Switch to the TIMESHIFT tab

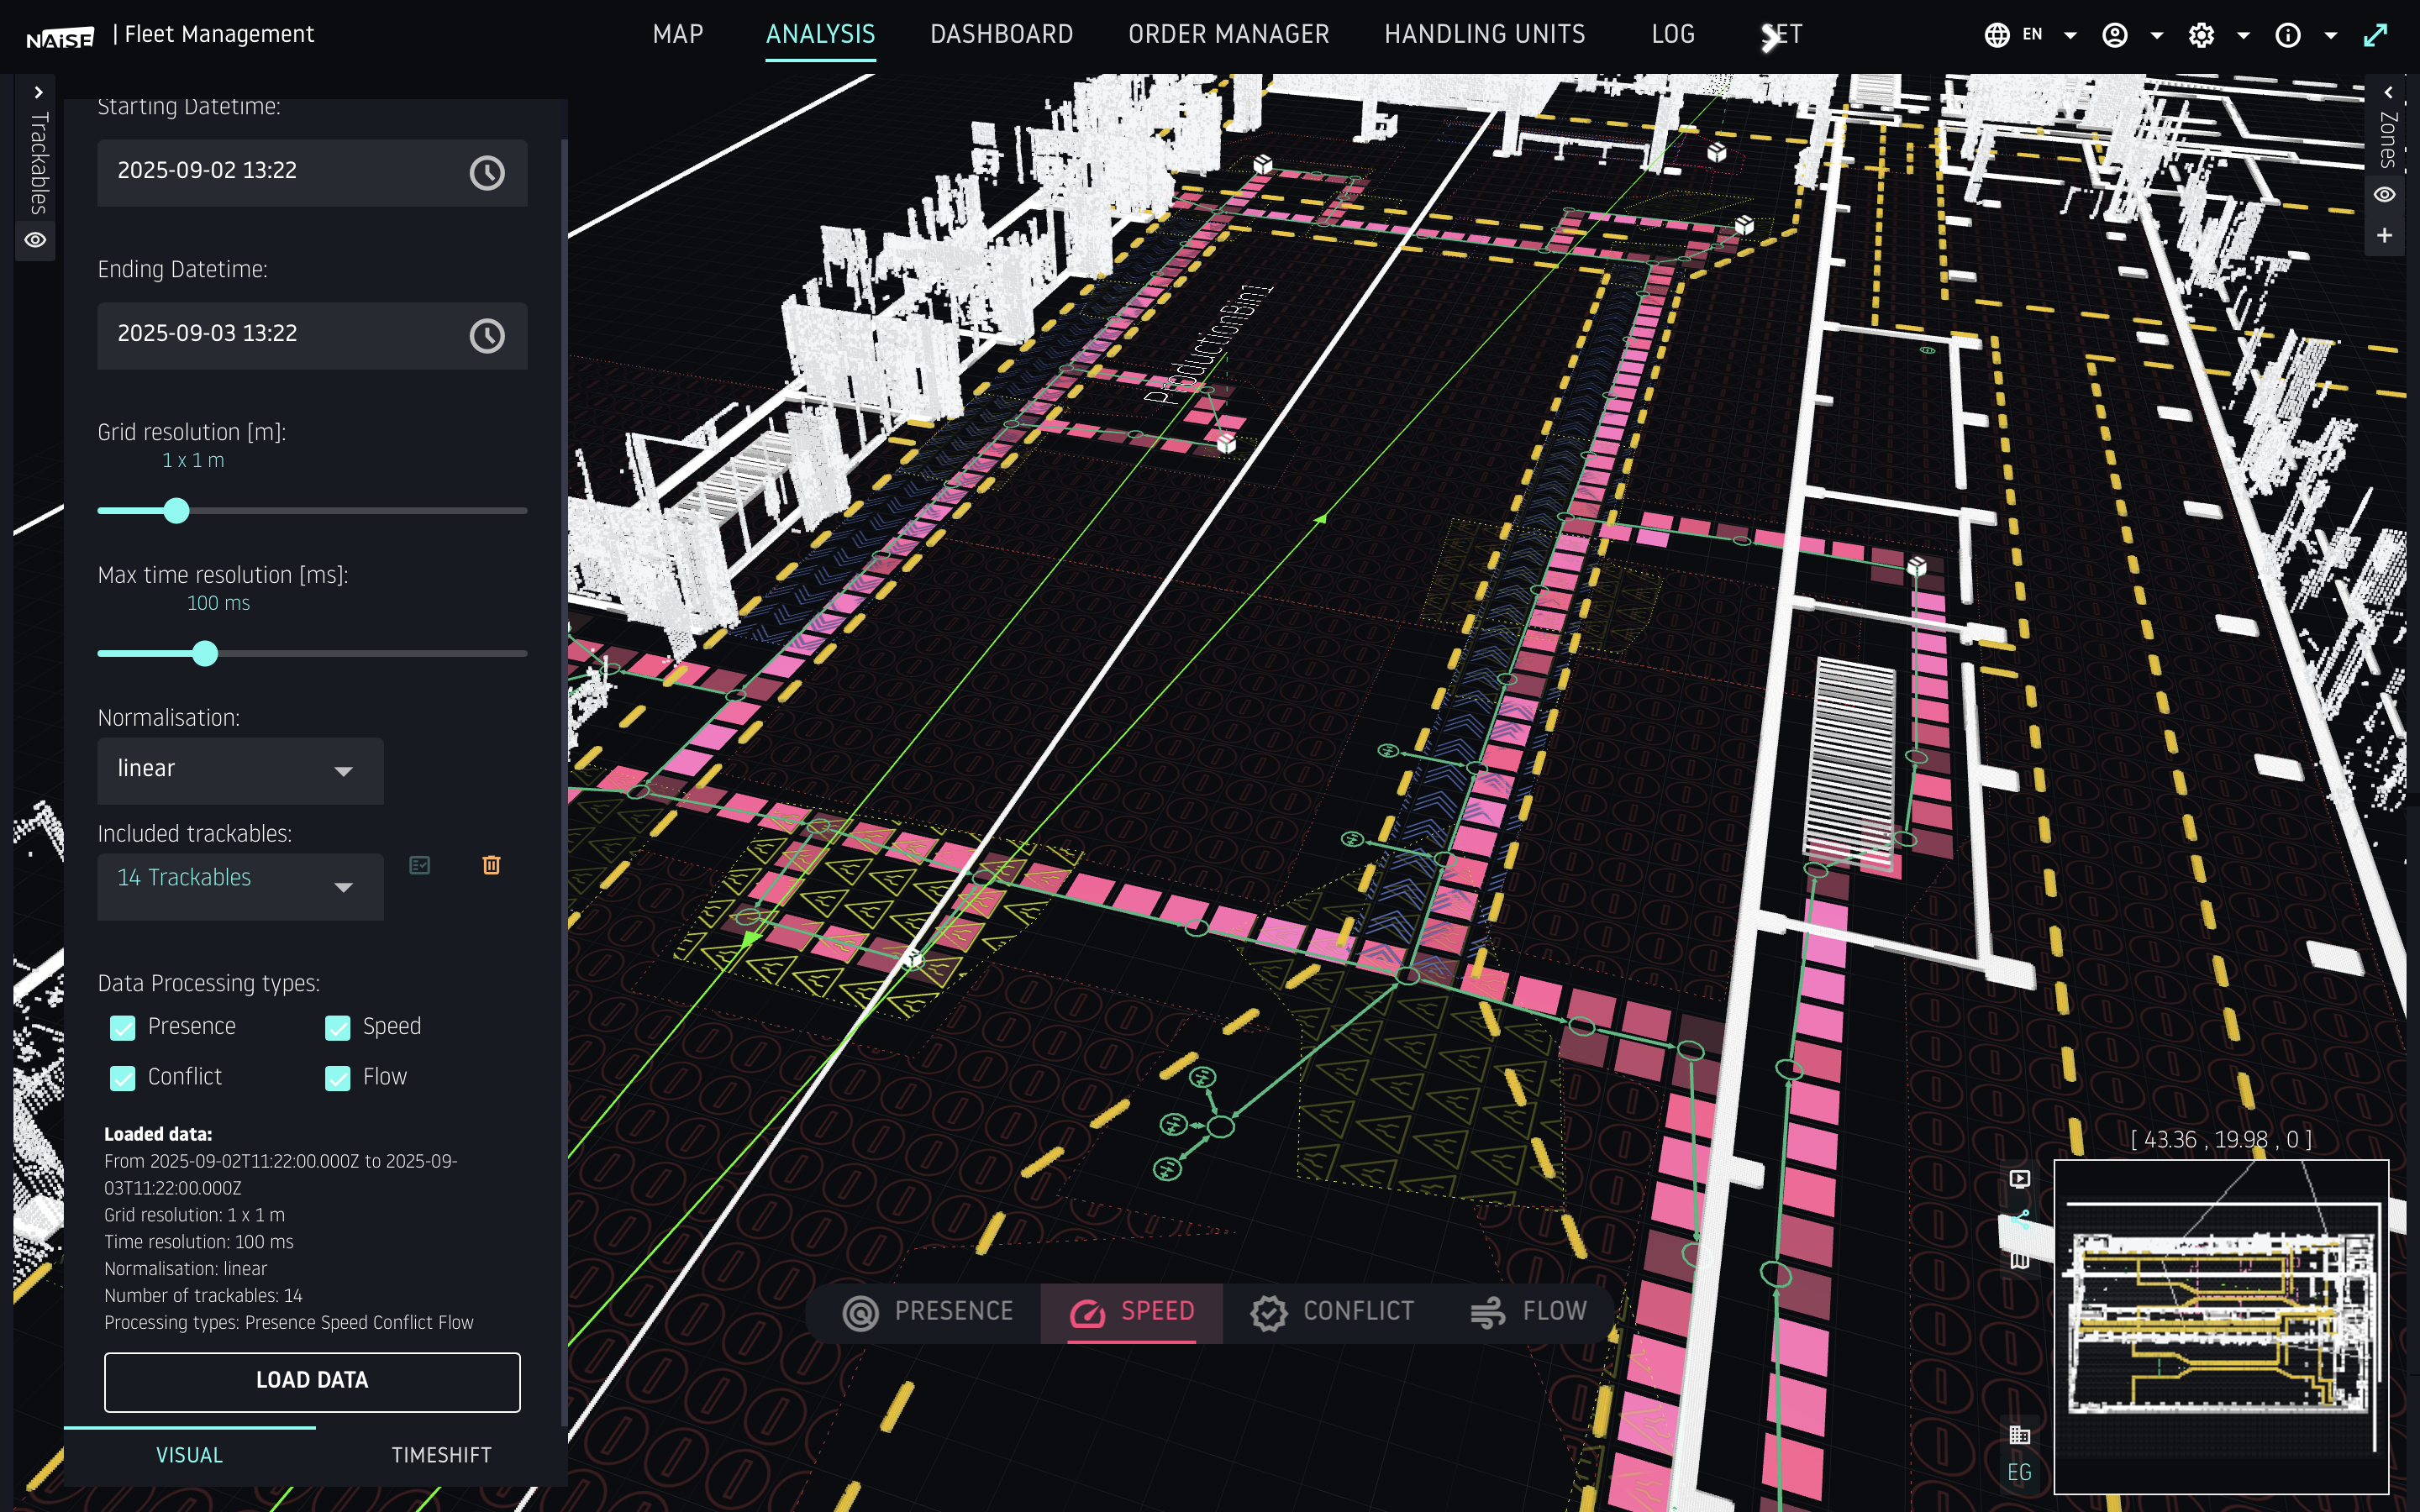[441, 1455]
